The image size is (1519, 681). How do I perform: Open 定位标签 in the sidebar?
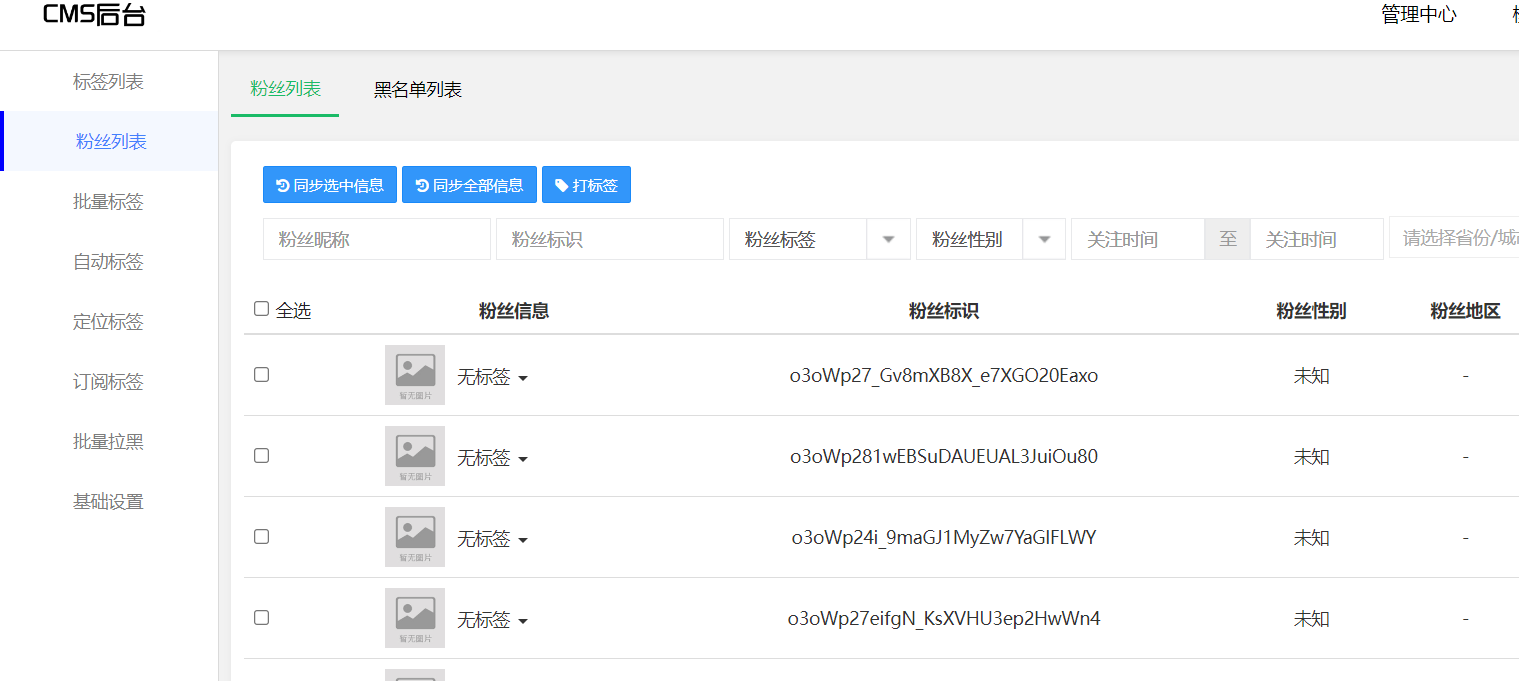point(109,321)
